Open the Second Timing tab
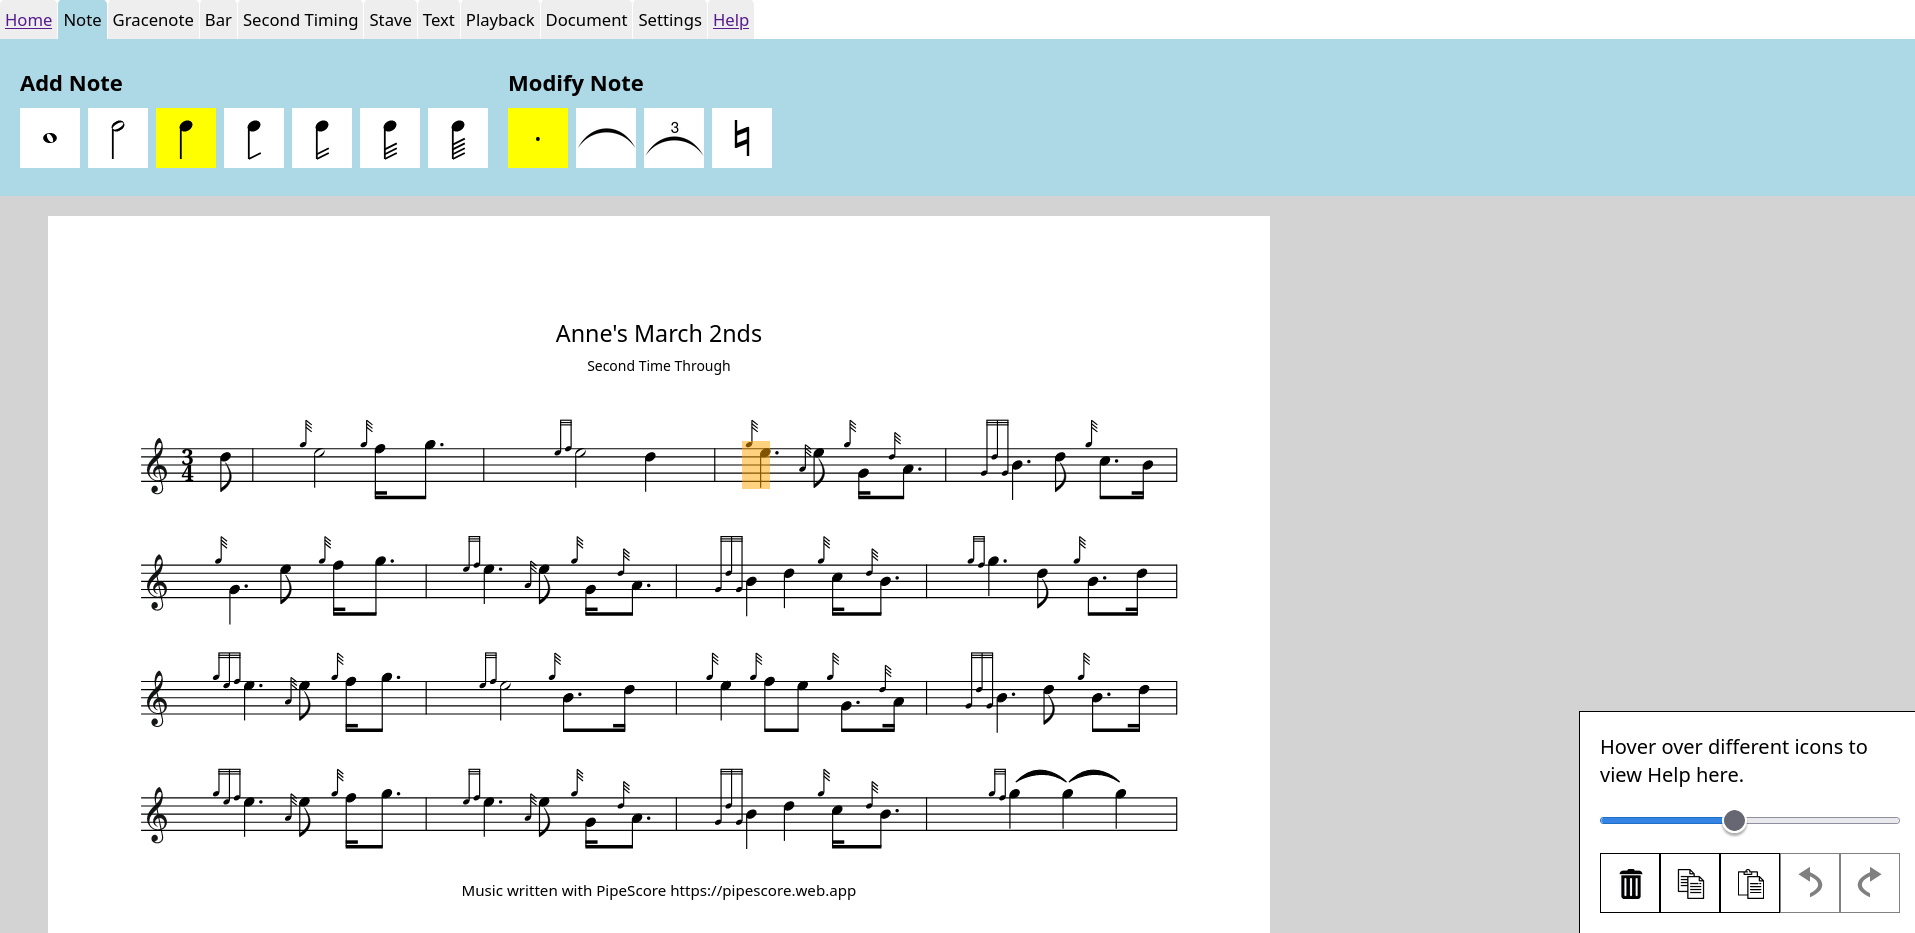 pos(300,20)
